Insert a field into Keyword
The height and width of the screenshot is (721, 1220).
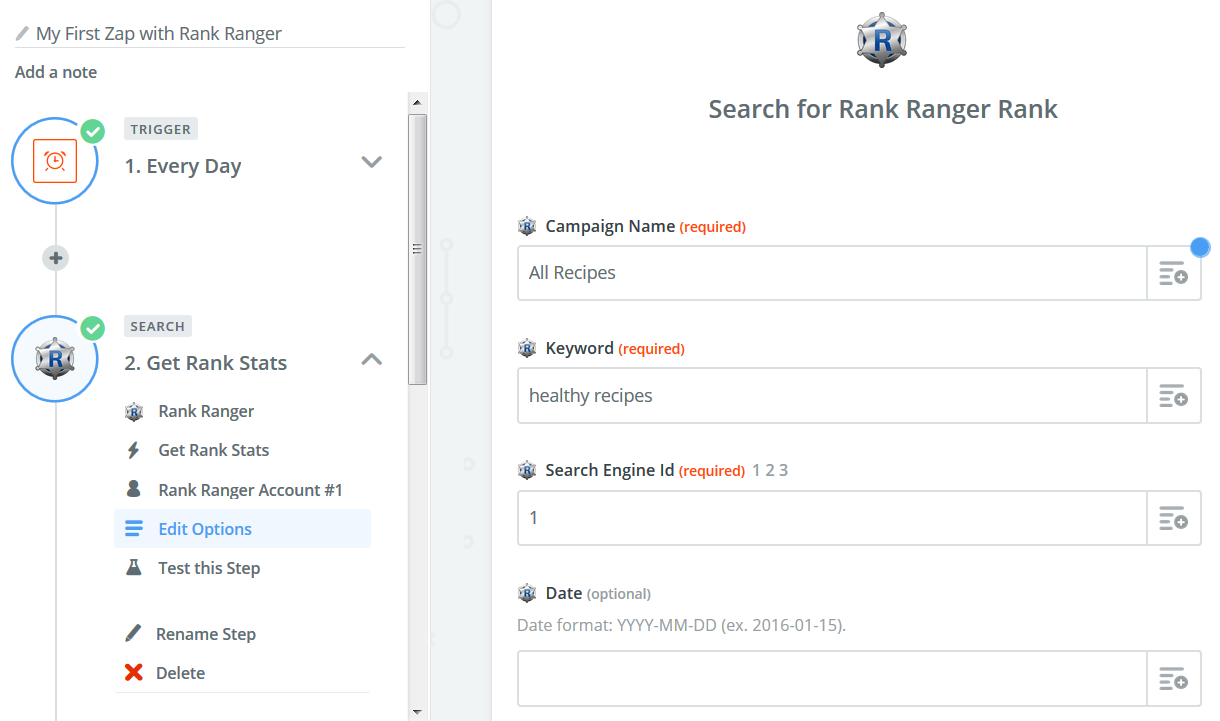coord(1173,396)
